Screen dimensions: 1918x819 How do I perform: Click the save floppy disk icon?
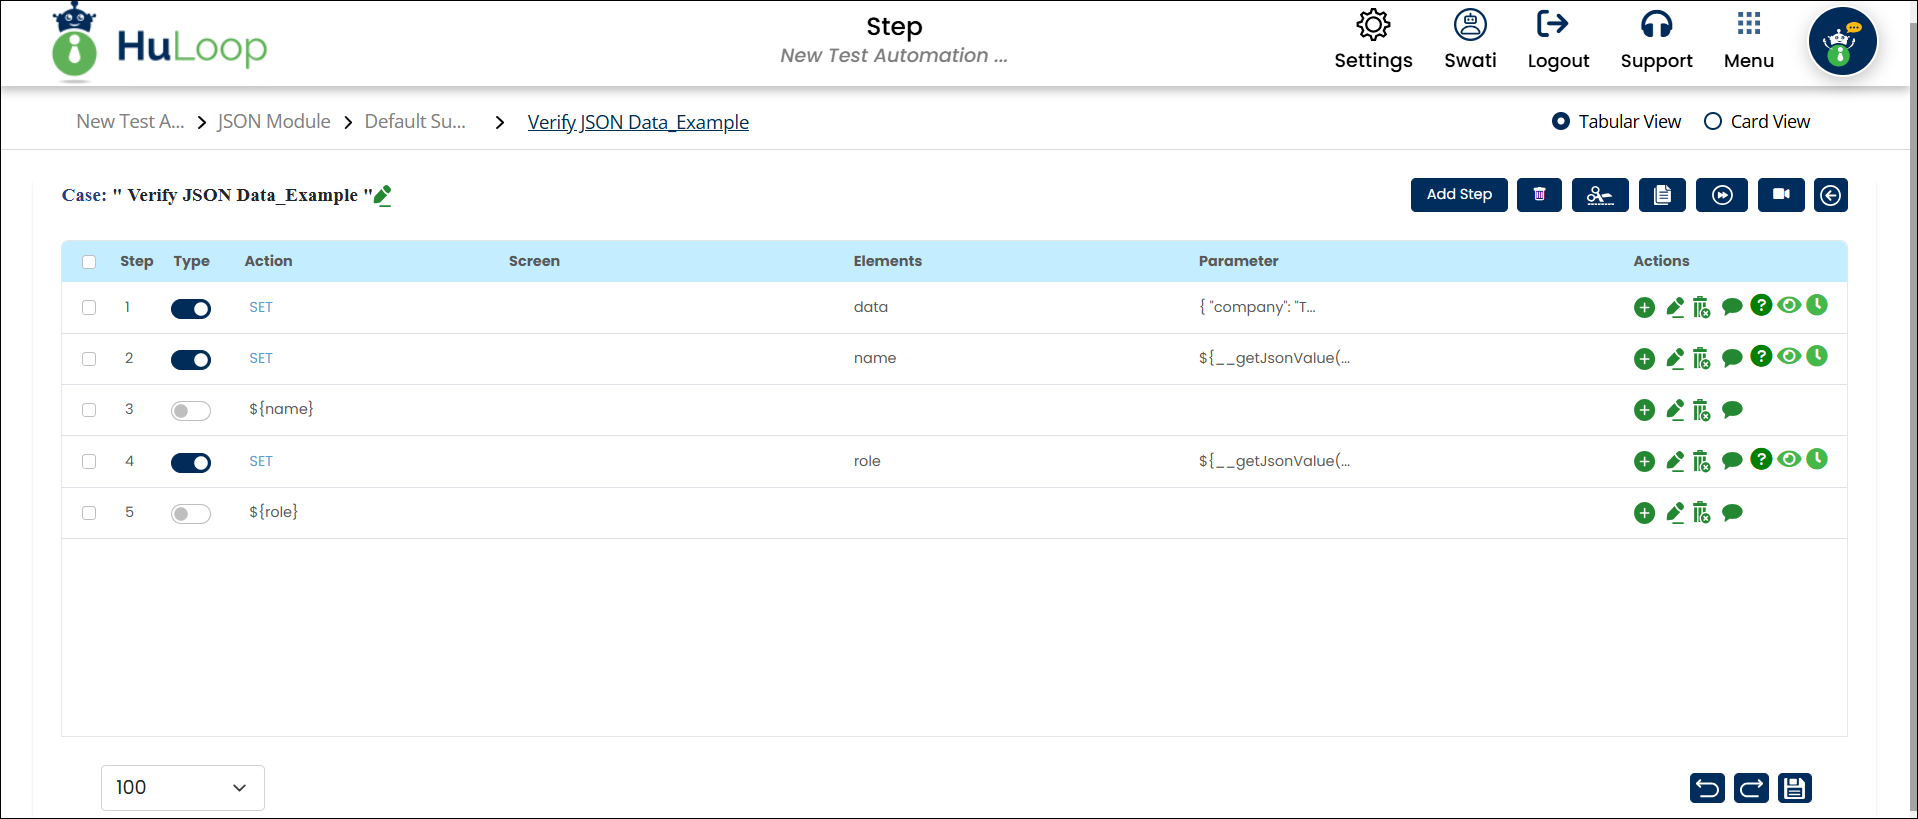tap(1794, 788)
